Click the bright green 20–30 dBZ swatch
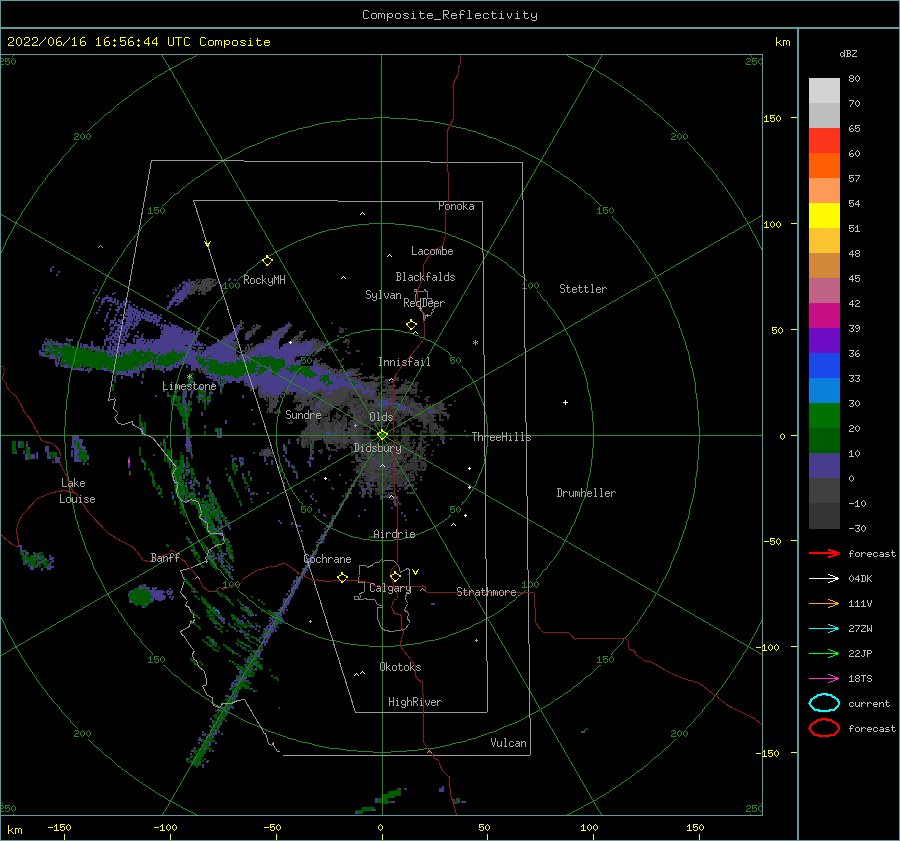This screenshot has width=900, height=841. [x=824, y=416]
